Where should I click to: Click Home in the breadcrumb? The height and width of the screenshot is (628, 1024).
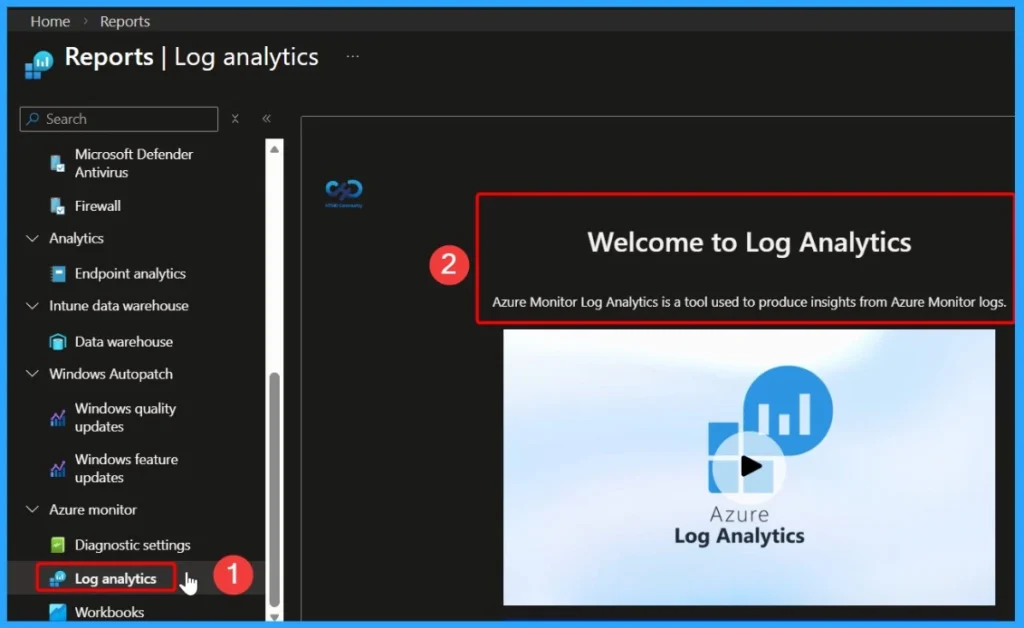click(49, 20)
